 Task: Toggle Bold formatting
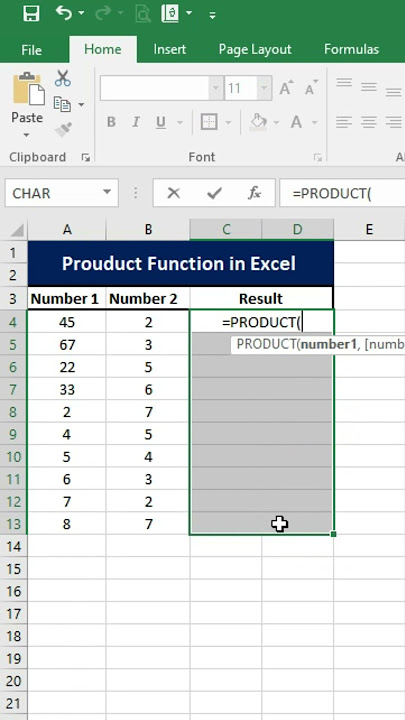tap(111, 122)
